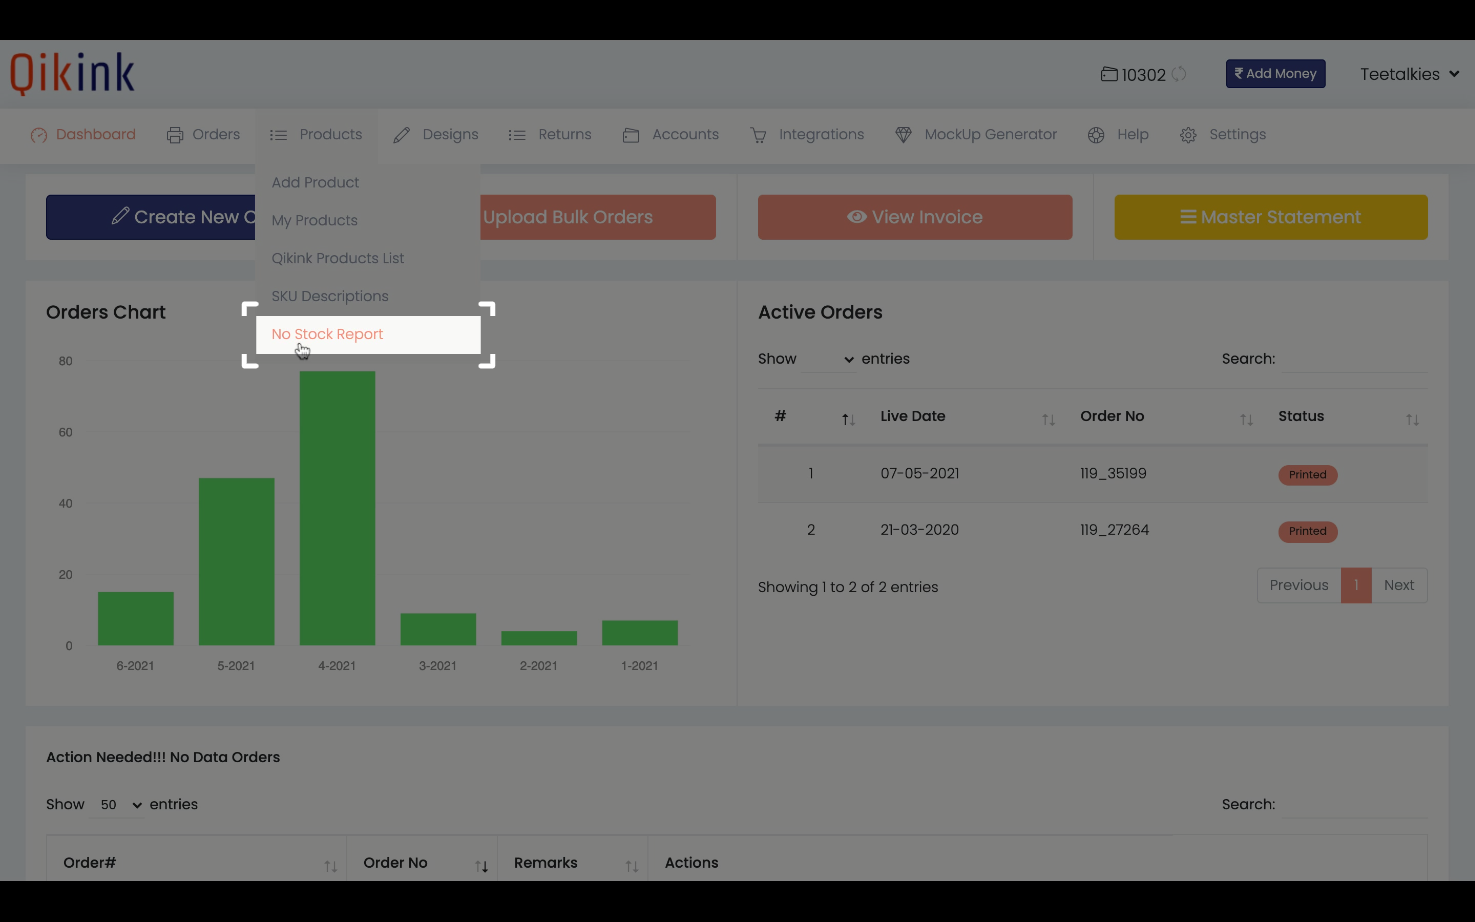Select No Stock Report from Products menu

(326, 334)
